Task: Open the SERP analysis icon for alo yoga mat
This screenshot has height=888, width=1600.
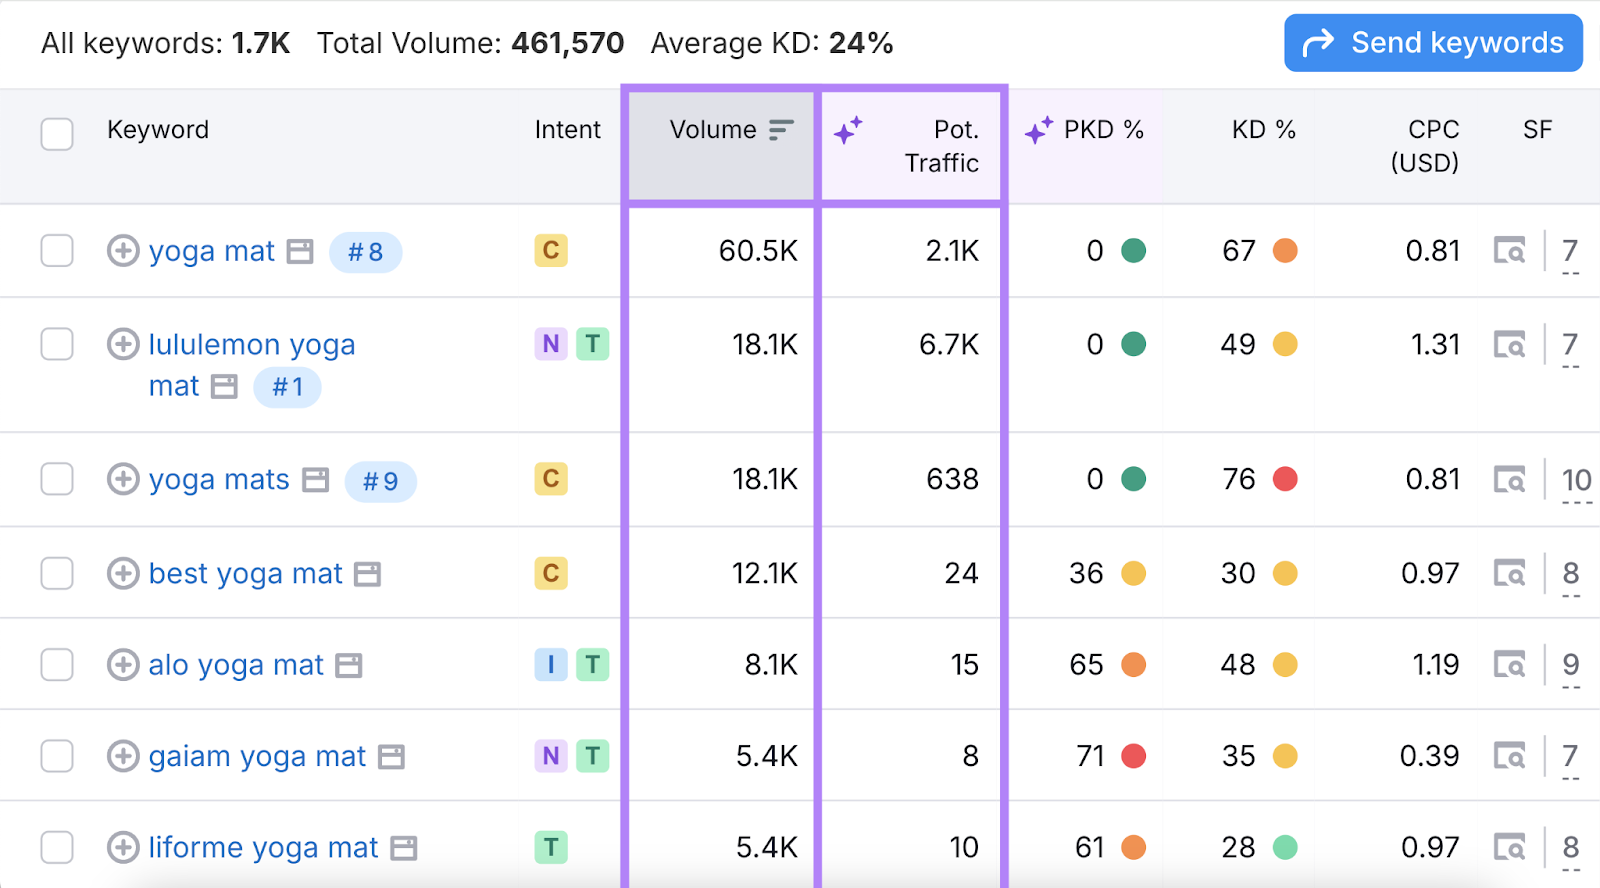Action: pos(1509,665)
